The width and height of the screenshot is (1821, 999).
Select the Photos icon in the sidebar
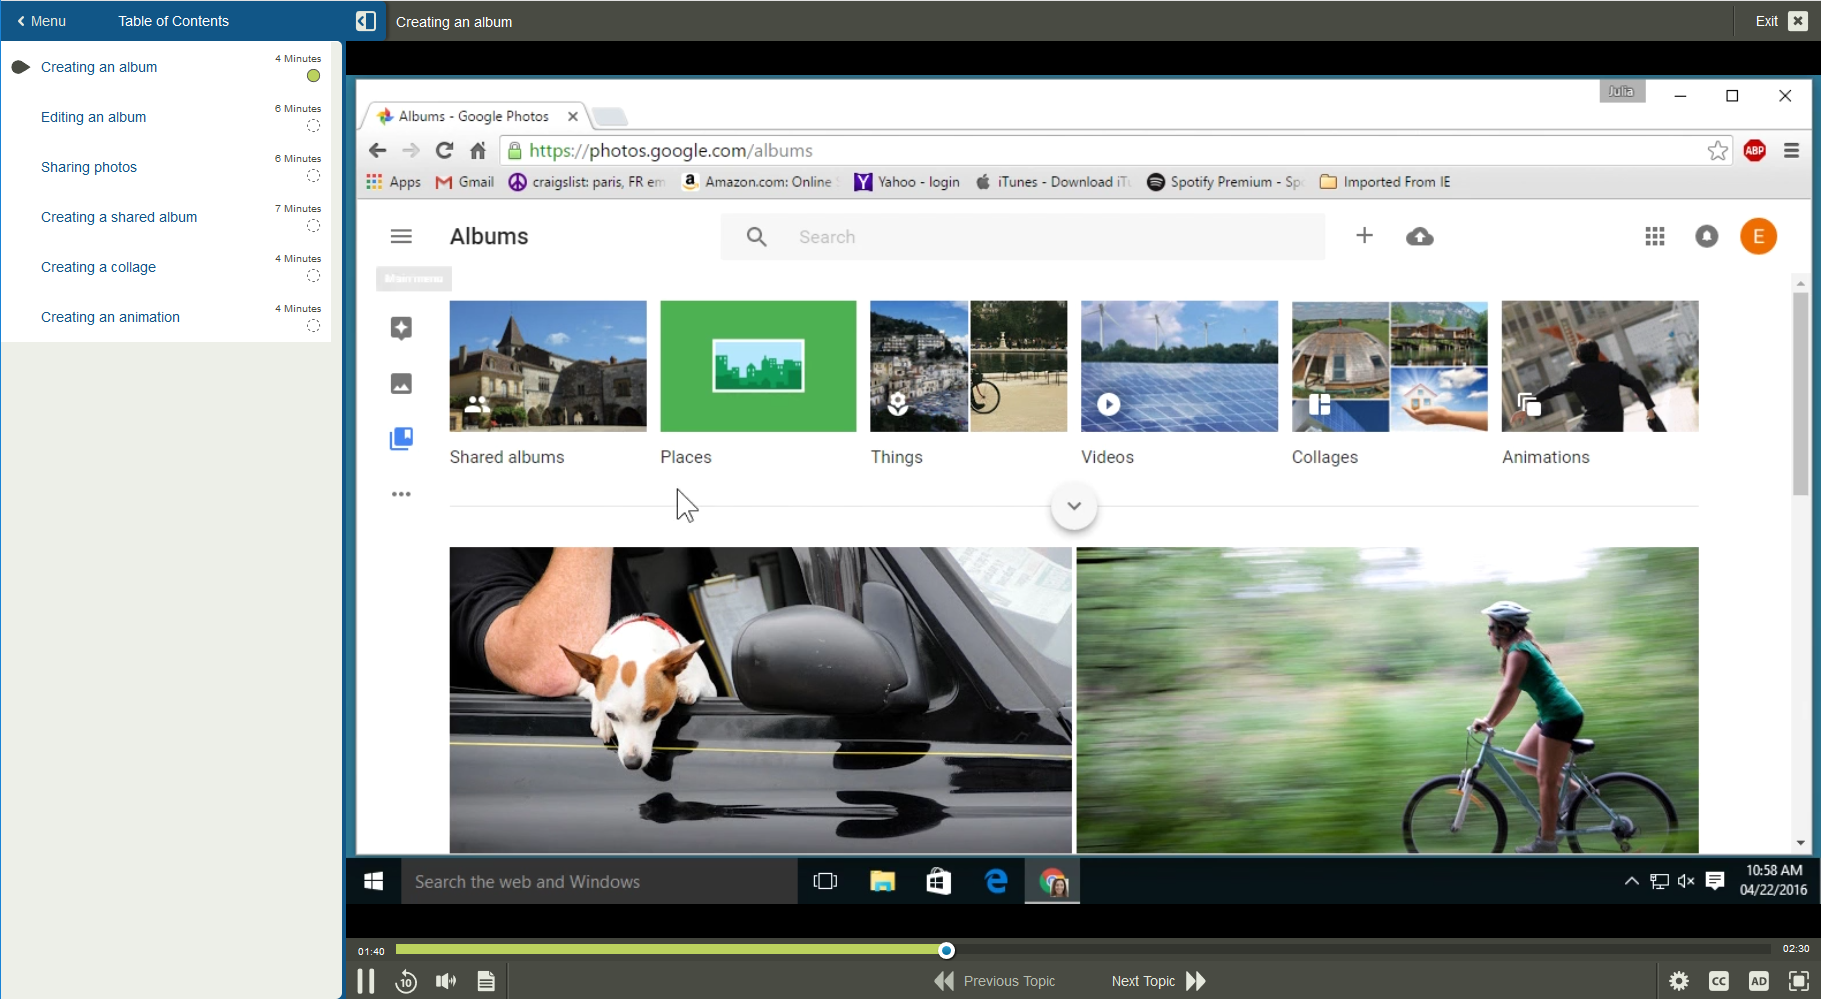tap(402, 383)
